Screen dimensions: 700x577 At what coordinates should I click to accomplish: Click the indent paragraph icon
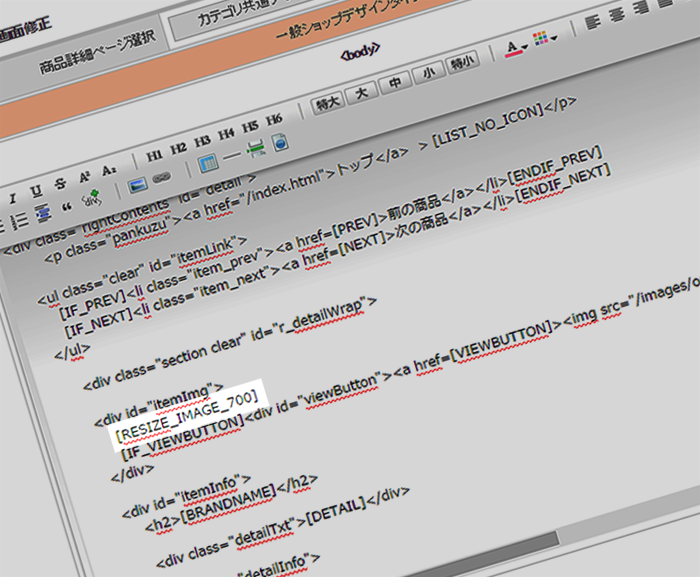[43, 213]
